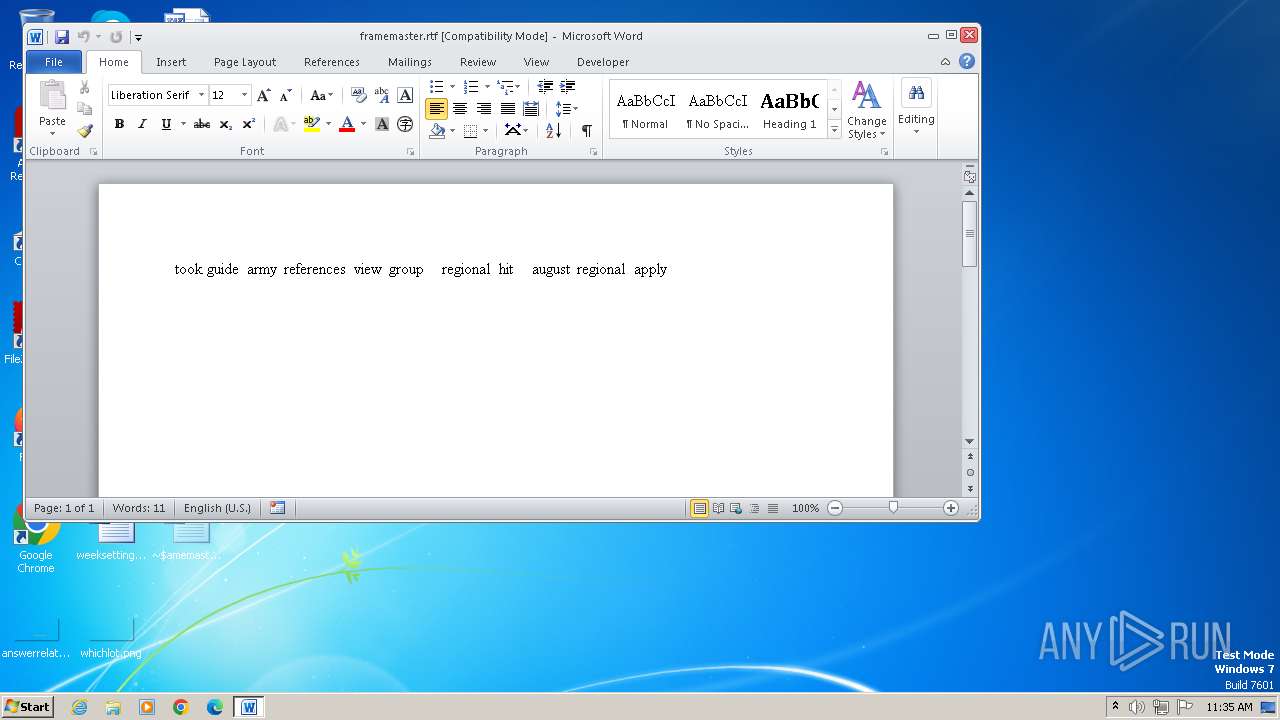Switch to the References tab

point(332,62)
